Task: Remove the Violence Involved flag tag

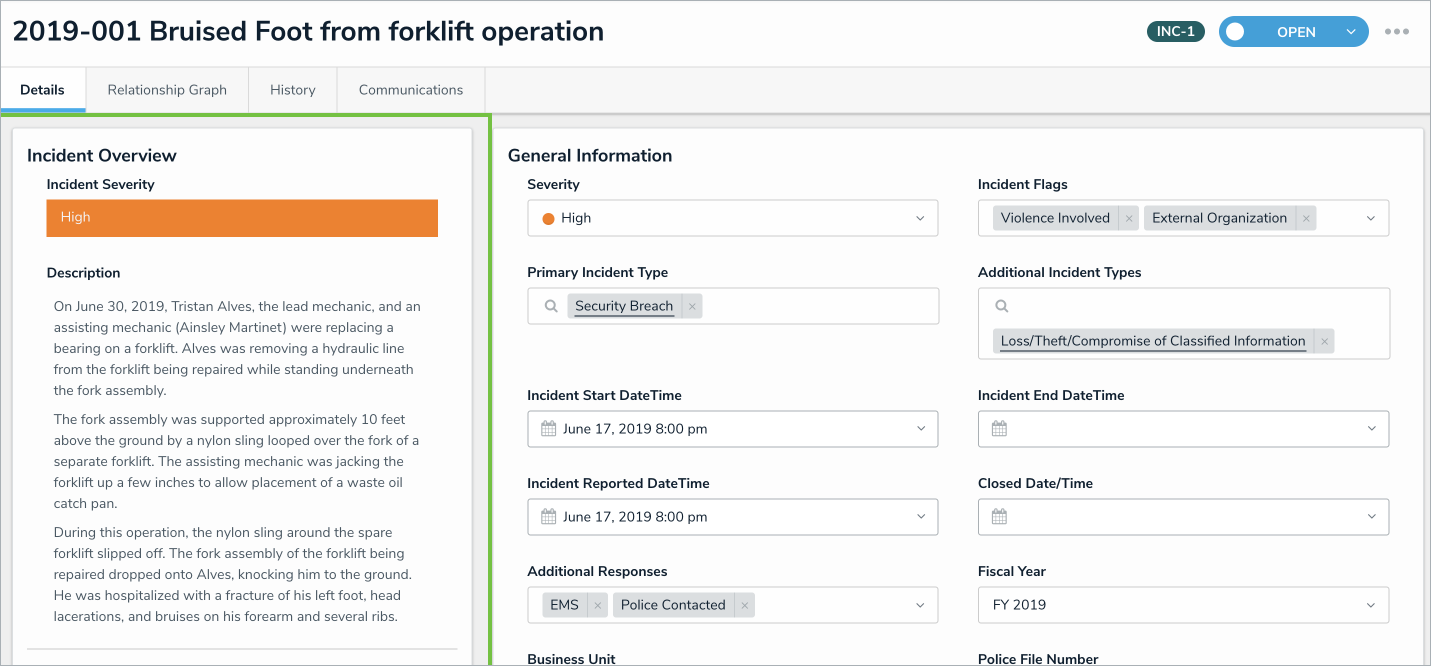Action: 1129,218
